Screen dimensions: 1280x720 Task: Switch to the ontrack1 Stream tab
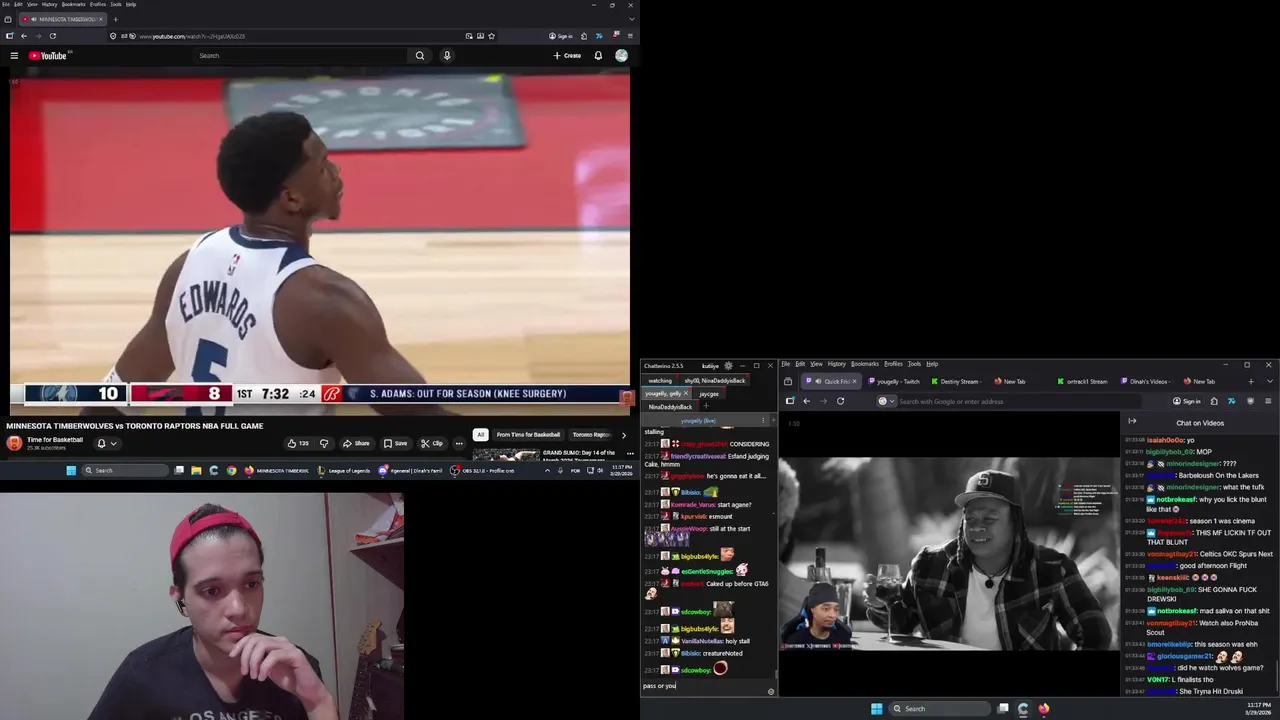pos(1085,381)
